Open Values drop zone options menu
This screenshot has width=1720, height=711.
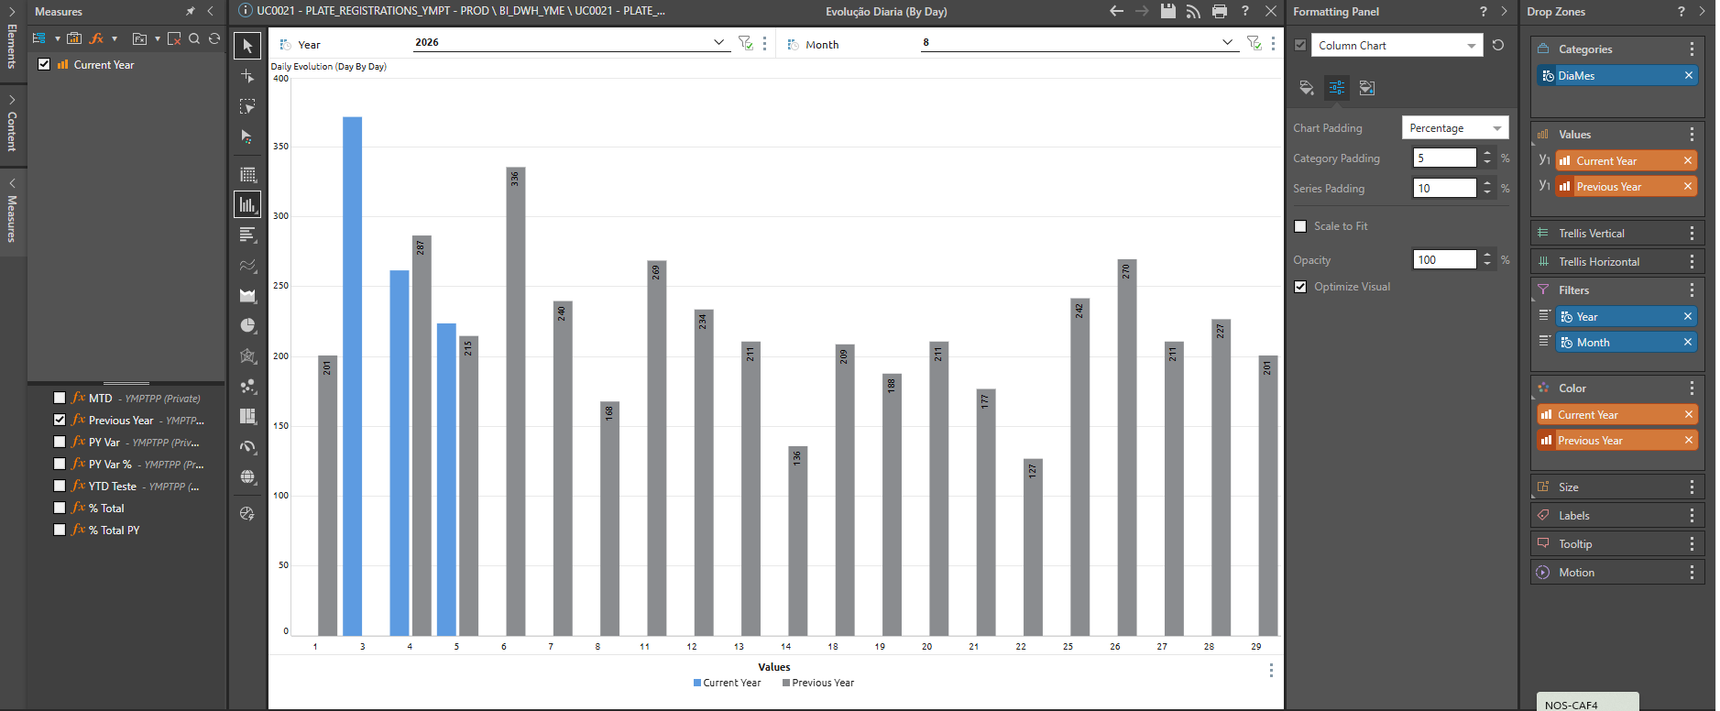pyautogui.click(x=1692, y=134)
